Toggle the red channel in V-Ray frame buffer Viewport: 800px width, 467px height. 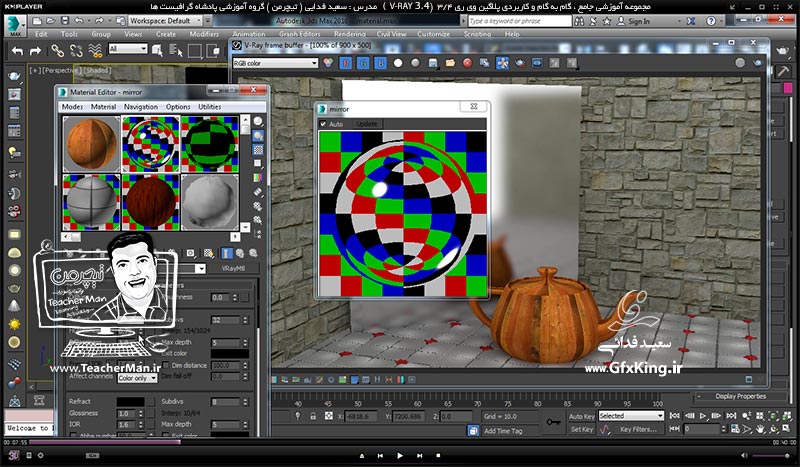point(346,63)
